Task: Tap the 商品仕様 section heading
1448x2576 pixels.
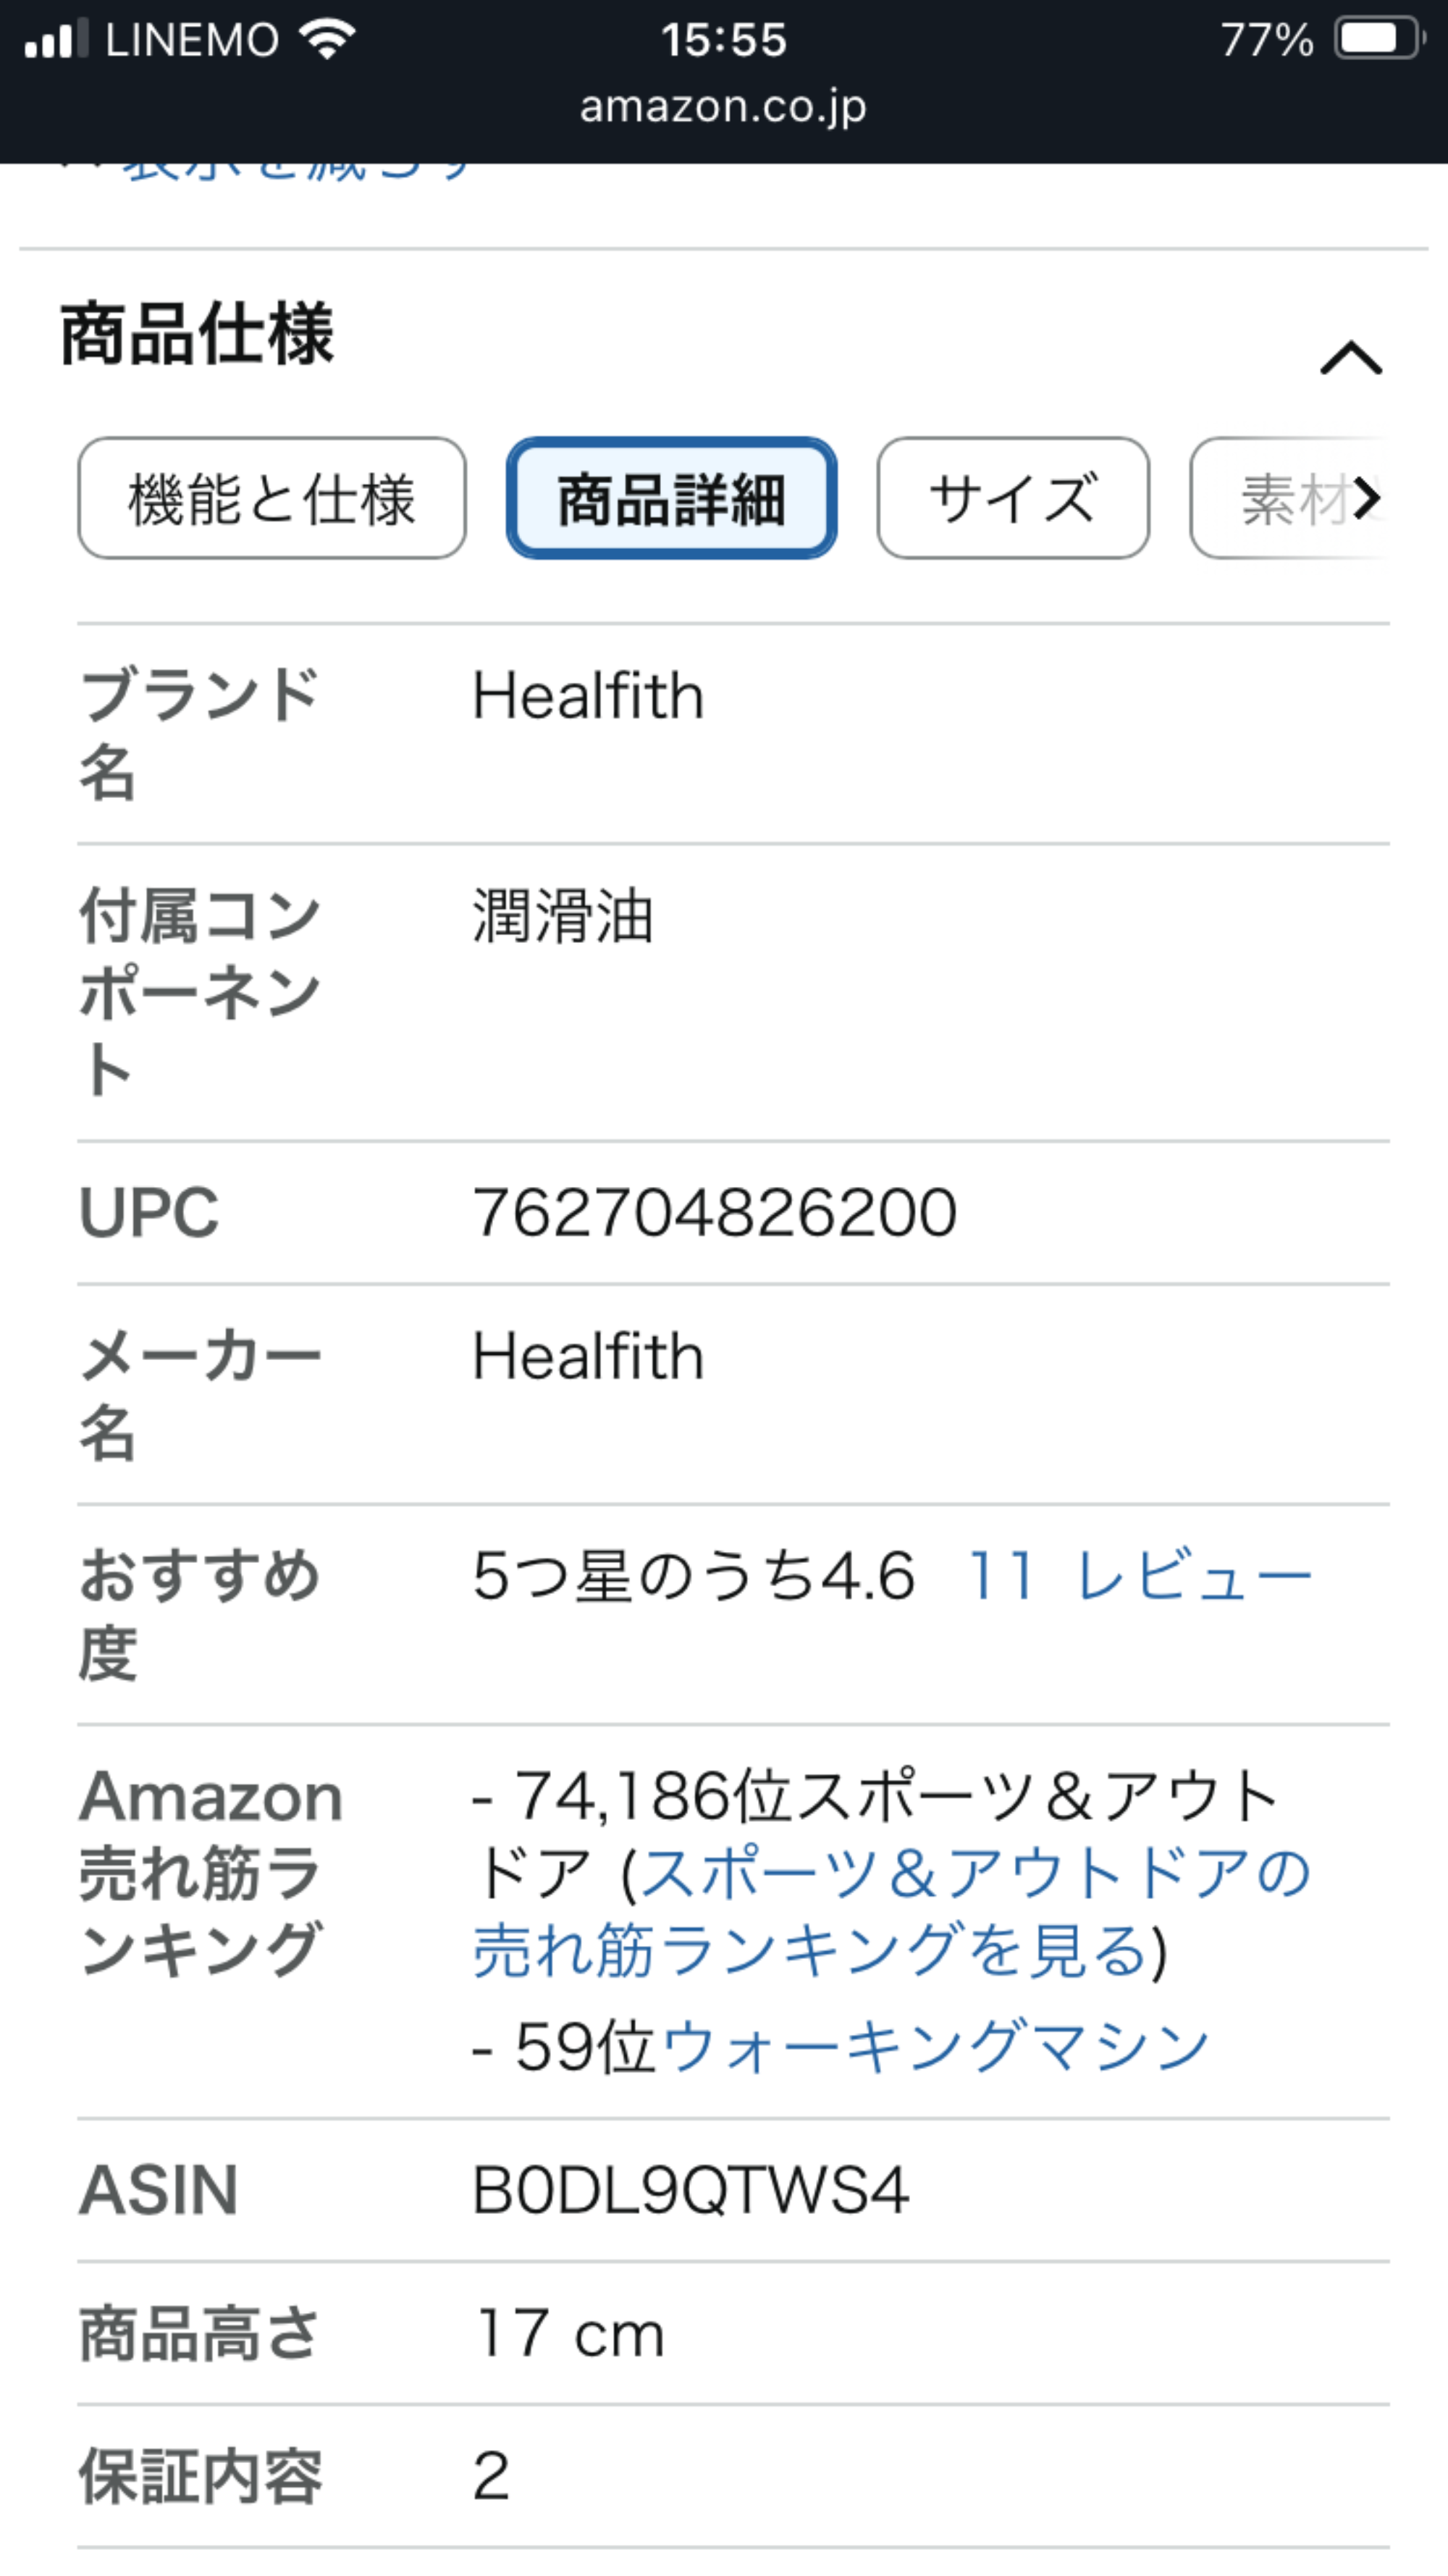Action: pos(197,334)
